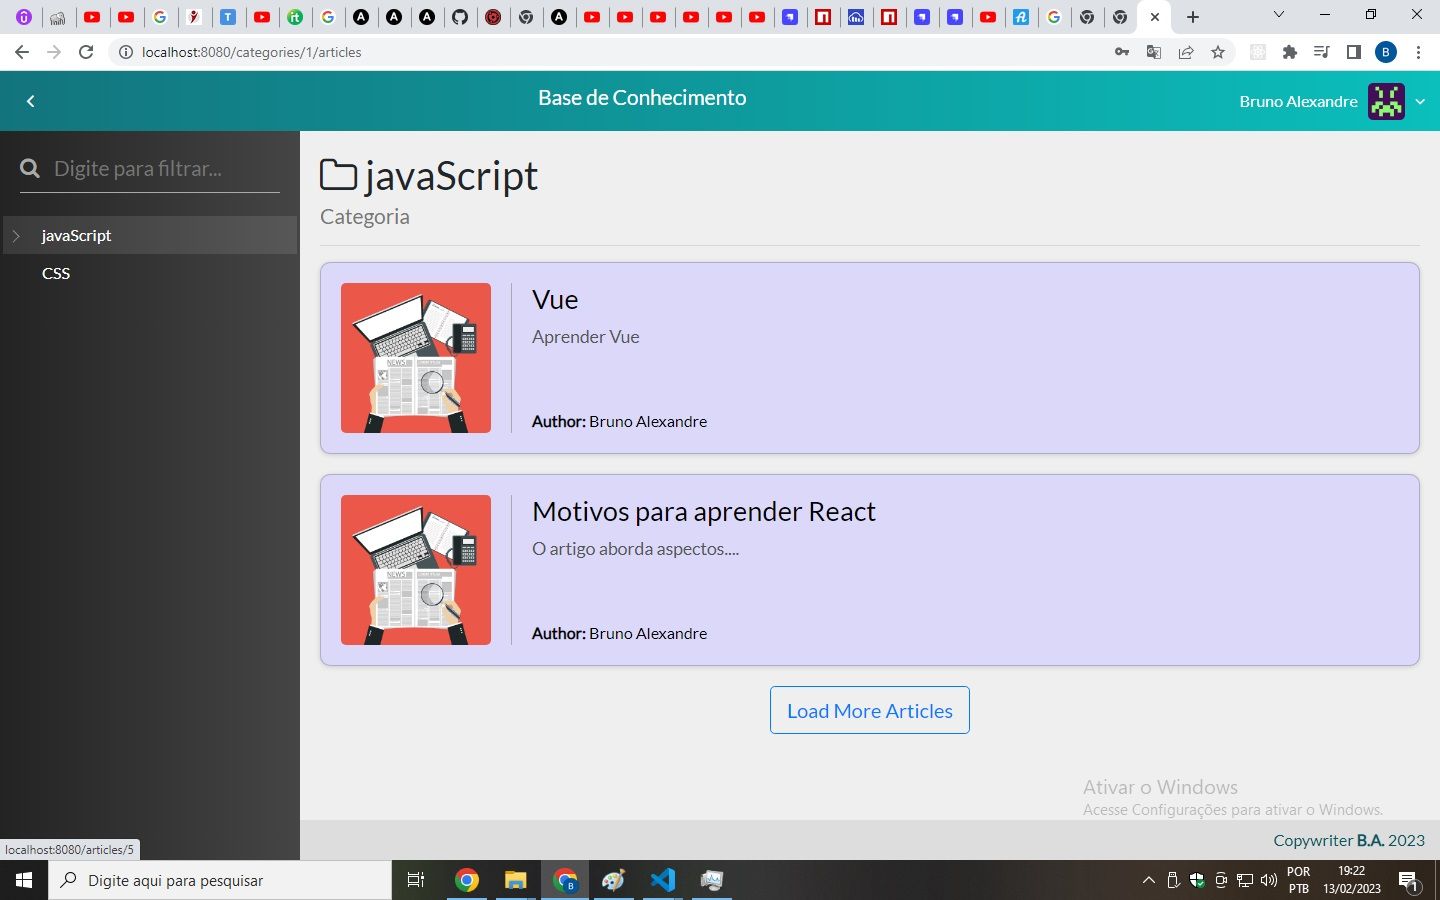The height and width of the screenshot is (900, 1440).
Task: Open the Bruno Alexandre user dropdown
Action: pos(1331,101)
